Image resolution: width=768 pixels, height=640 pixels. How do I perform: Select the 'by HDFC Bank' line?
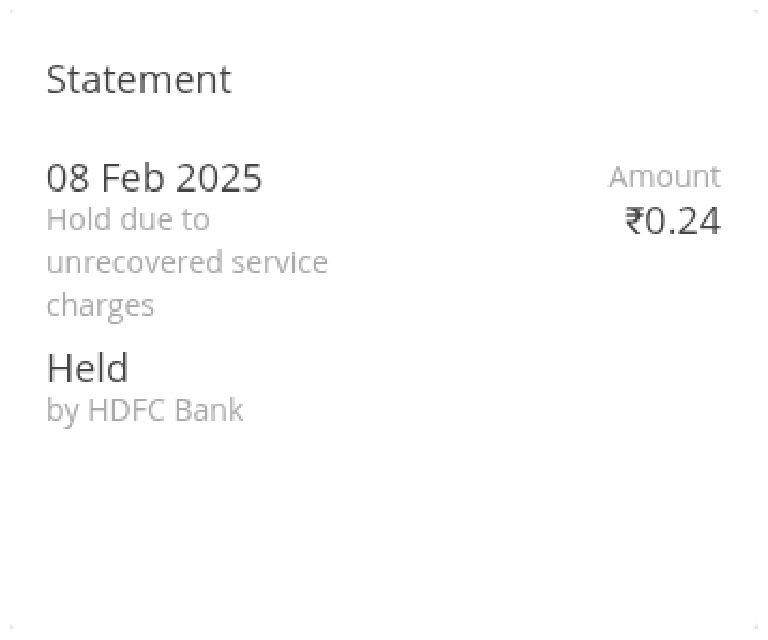pos(145,410)
